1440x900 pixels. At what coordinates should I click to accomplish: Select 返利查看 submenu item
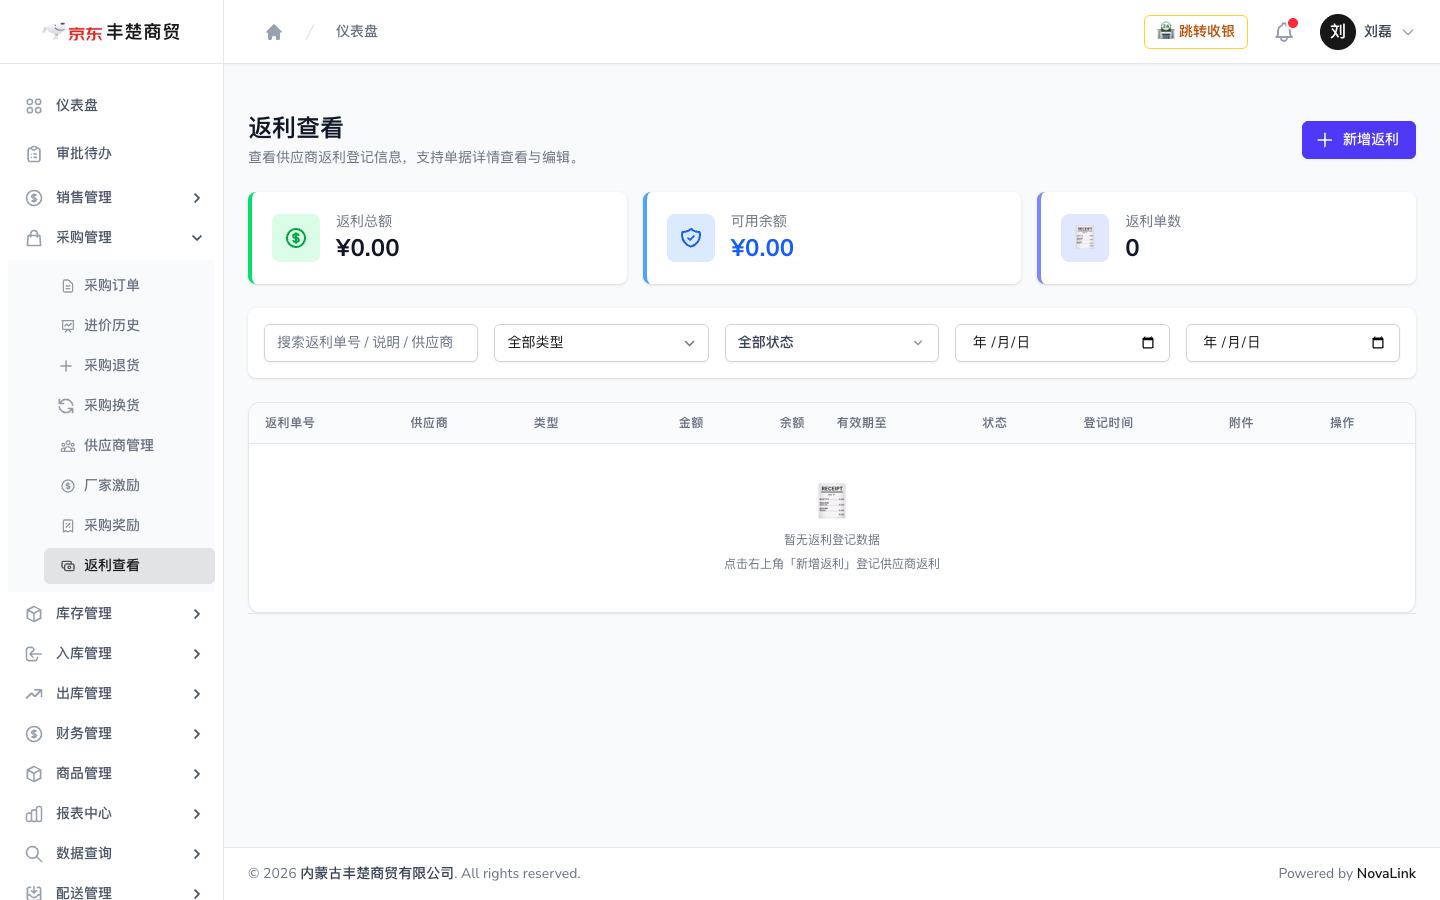click(129, 565)
